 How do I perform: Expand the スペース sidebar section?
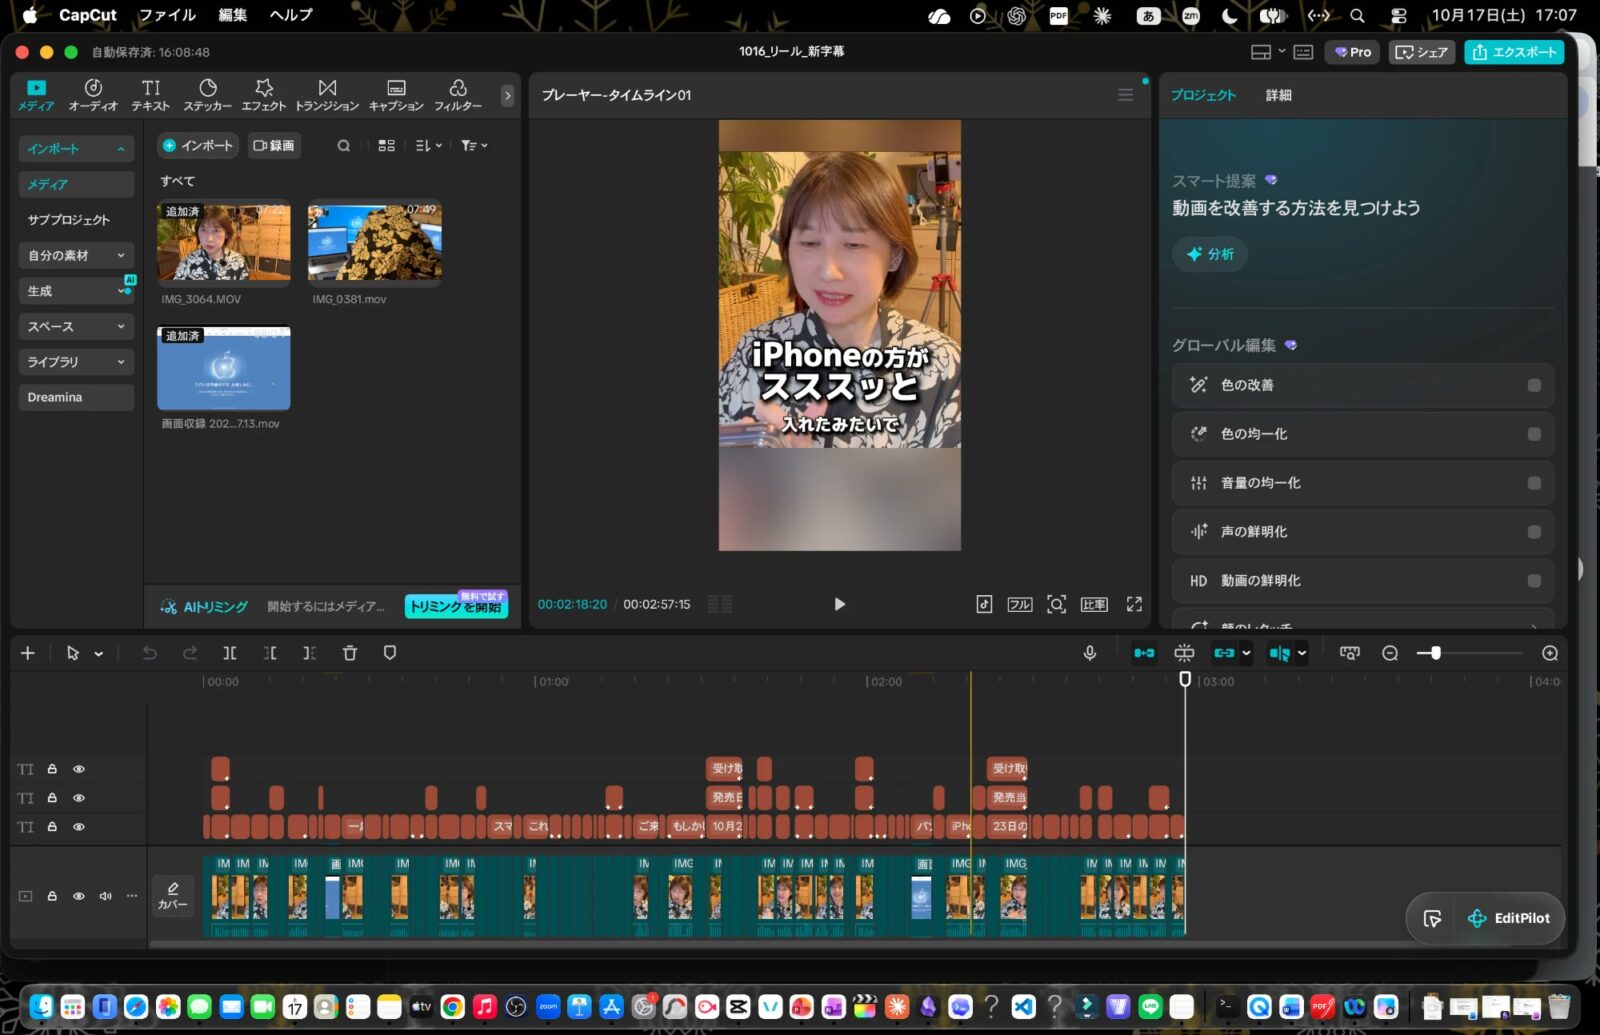pyautogui.click(x=76, y=326)
